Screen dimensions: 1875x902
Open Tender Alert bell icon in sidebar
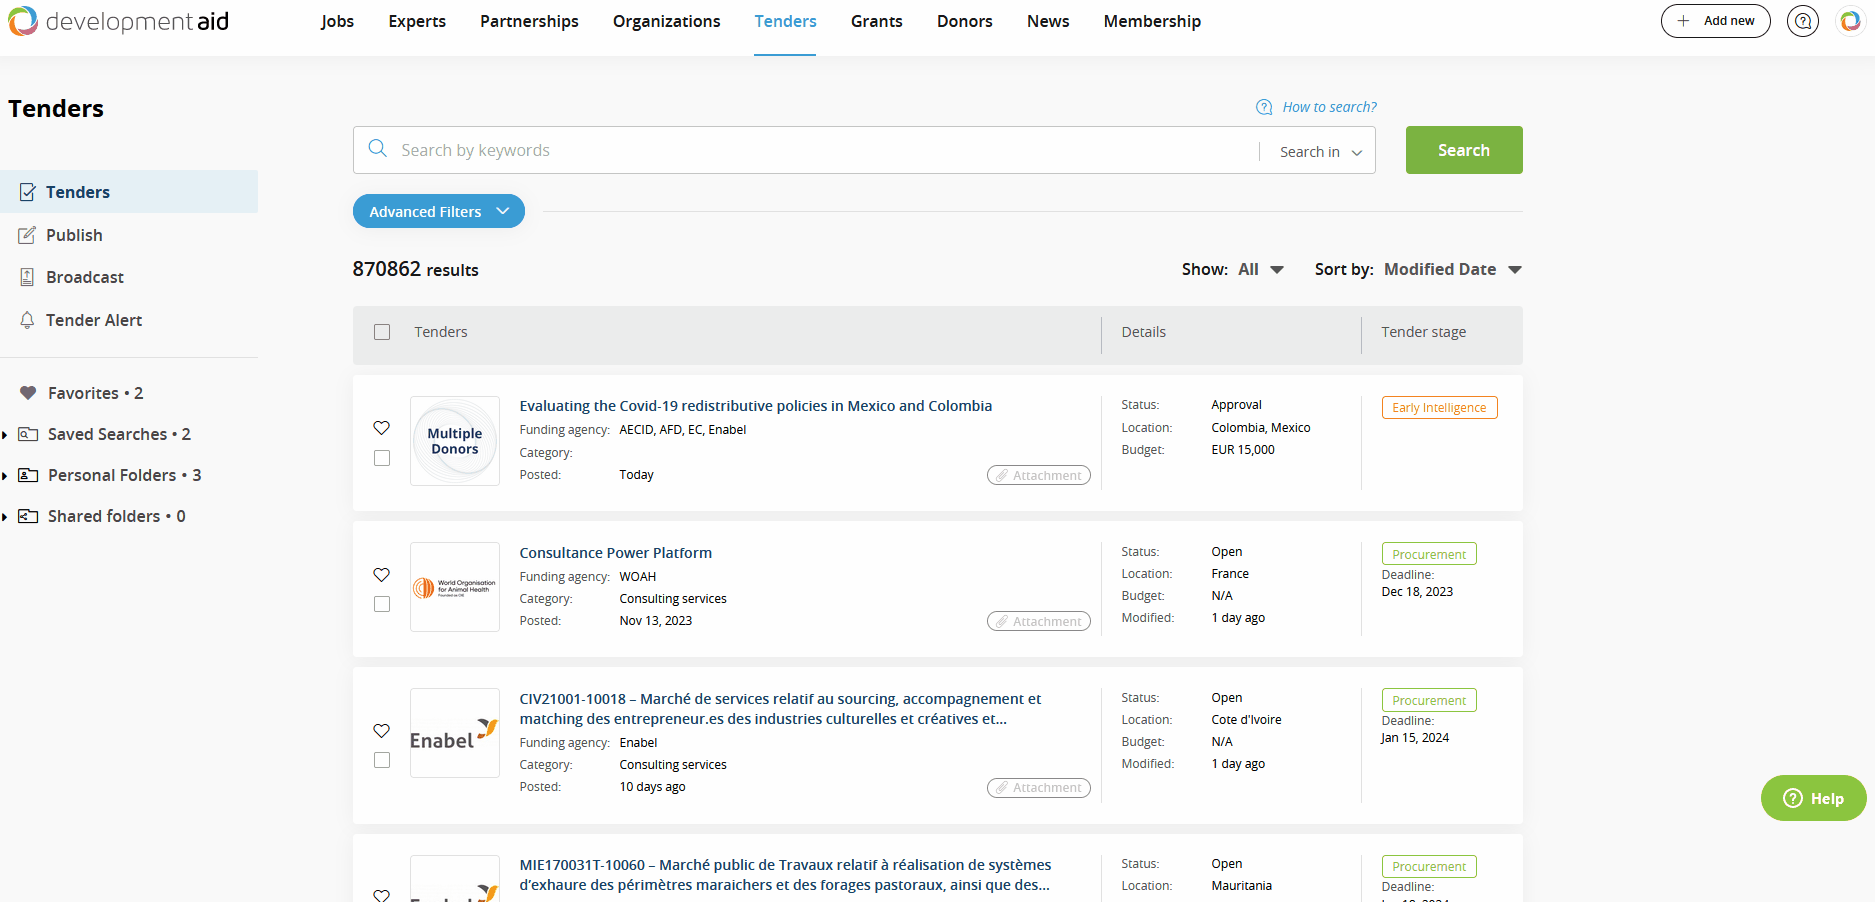[27, 320]
